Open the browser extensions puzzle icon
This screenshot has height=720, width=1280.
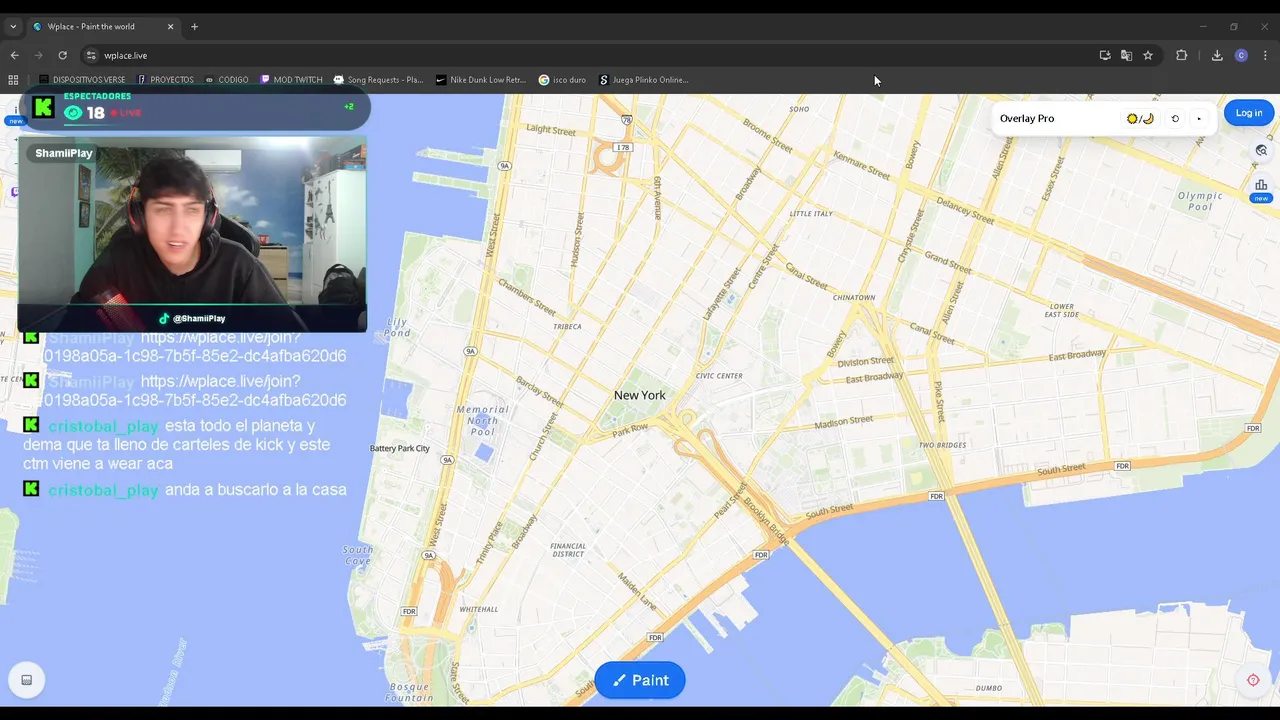pos(1181,55)
